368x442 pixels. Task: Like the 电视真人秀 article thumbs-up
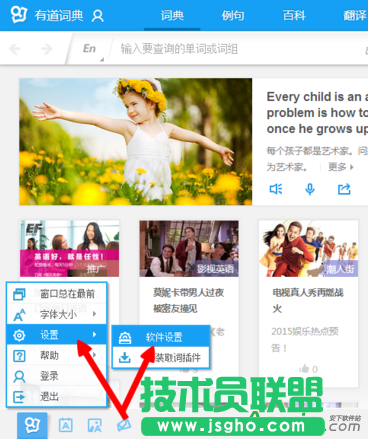pos(304,368)
